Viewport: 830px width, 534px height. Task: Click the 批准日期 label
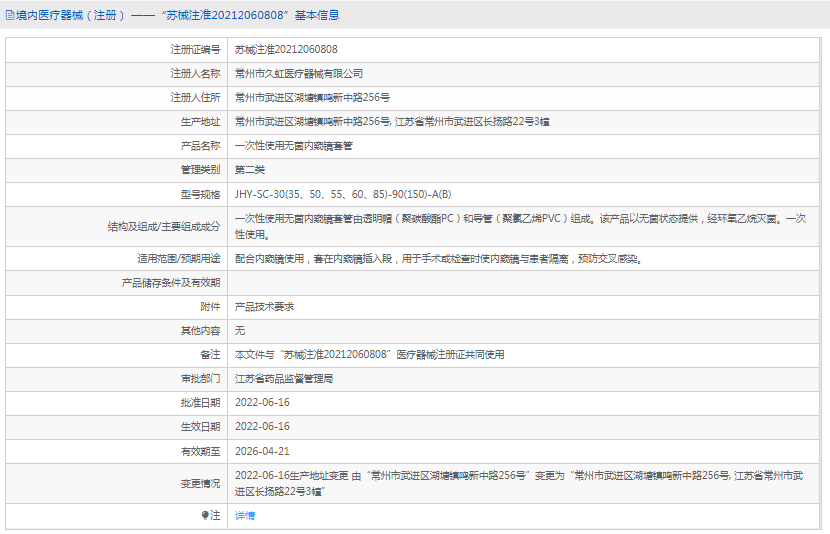point(200,403)
